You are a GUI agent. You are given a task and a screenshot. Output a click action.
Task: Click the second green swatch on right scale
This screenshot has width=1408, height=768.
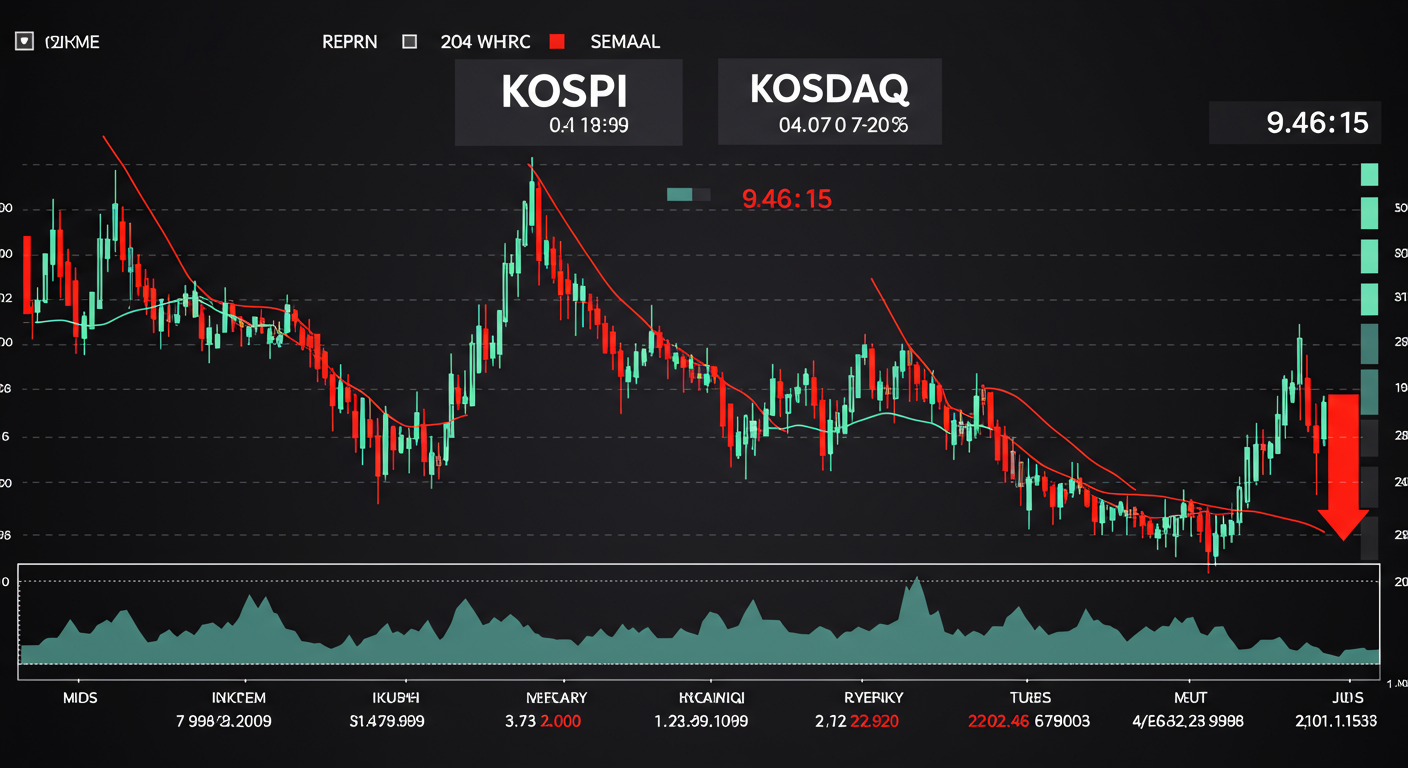[1369, 212]
